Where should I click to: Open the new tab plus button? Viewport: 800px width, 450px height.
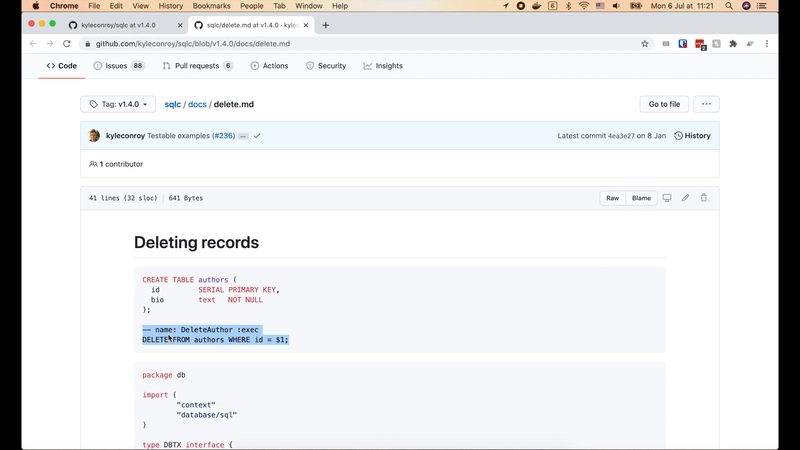[x=326, y=25]
